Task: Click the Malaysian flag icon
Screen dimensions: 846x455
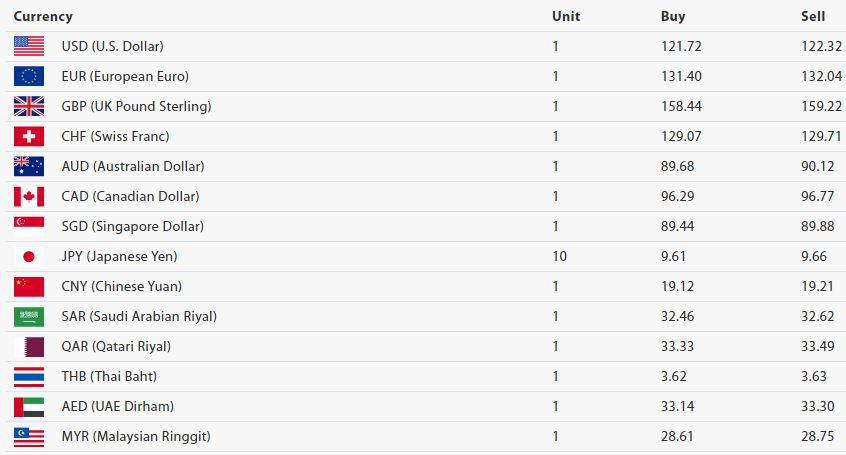Action: [x=29, y=436]
